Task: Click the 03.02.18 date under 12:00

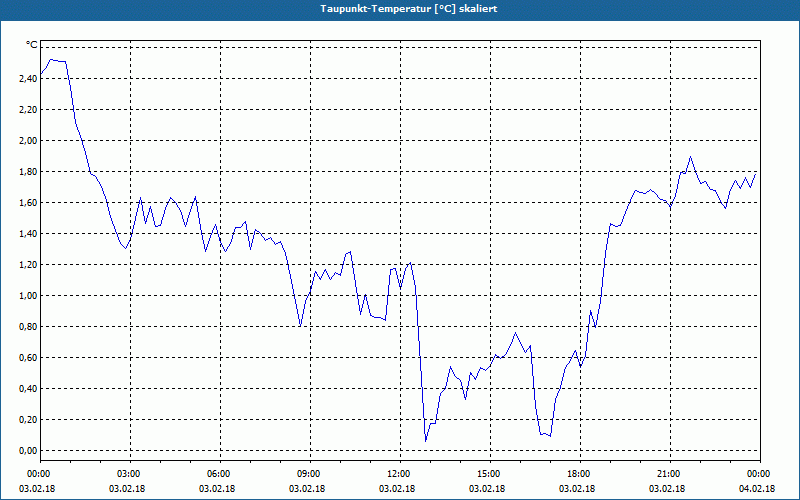Action: pyautogui.click(x=397, y=489)
